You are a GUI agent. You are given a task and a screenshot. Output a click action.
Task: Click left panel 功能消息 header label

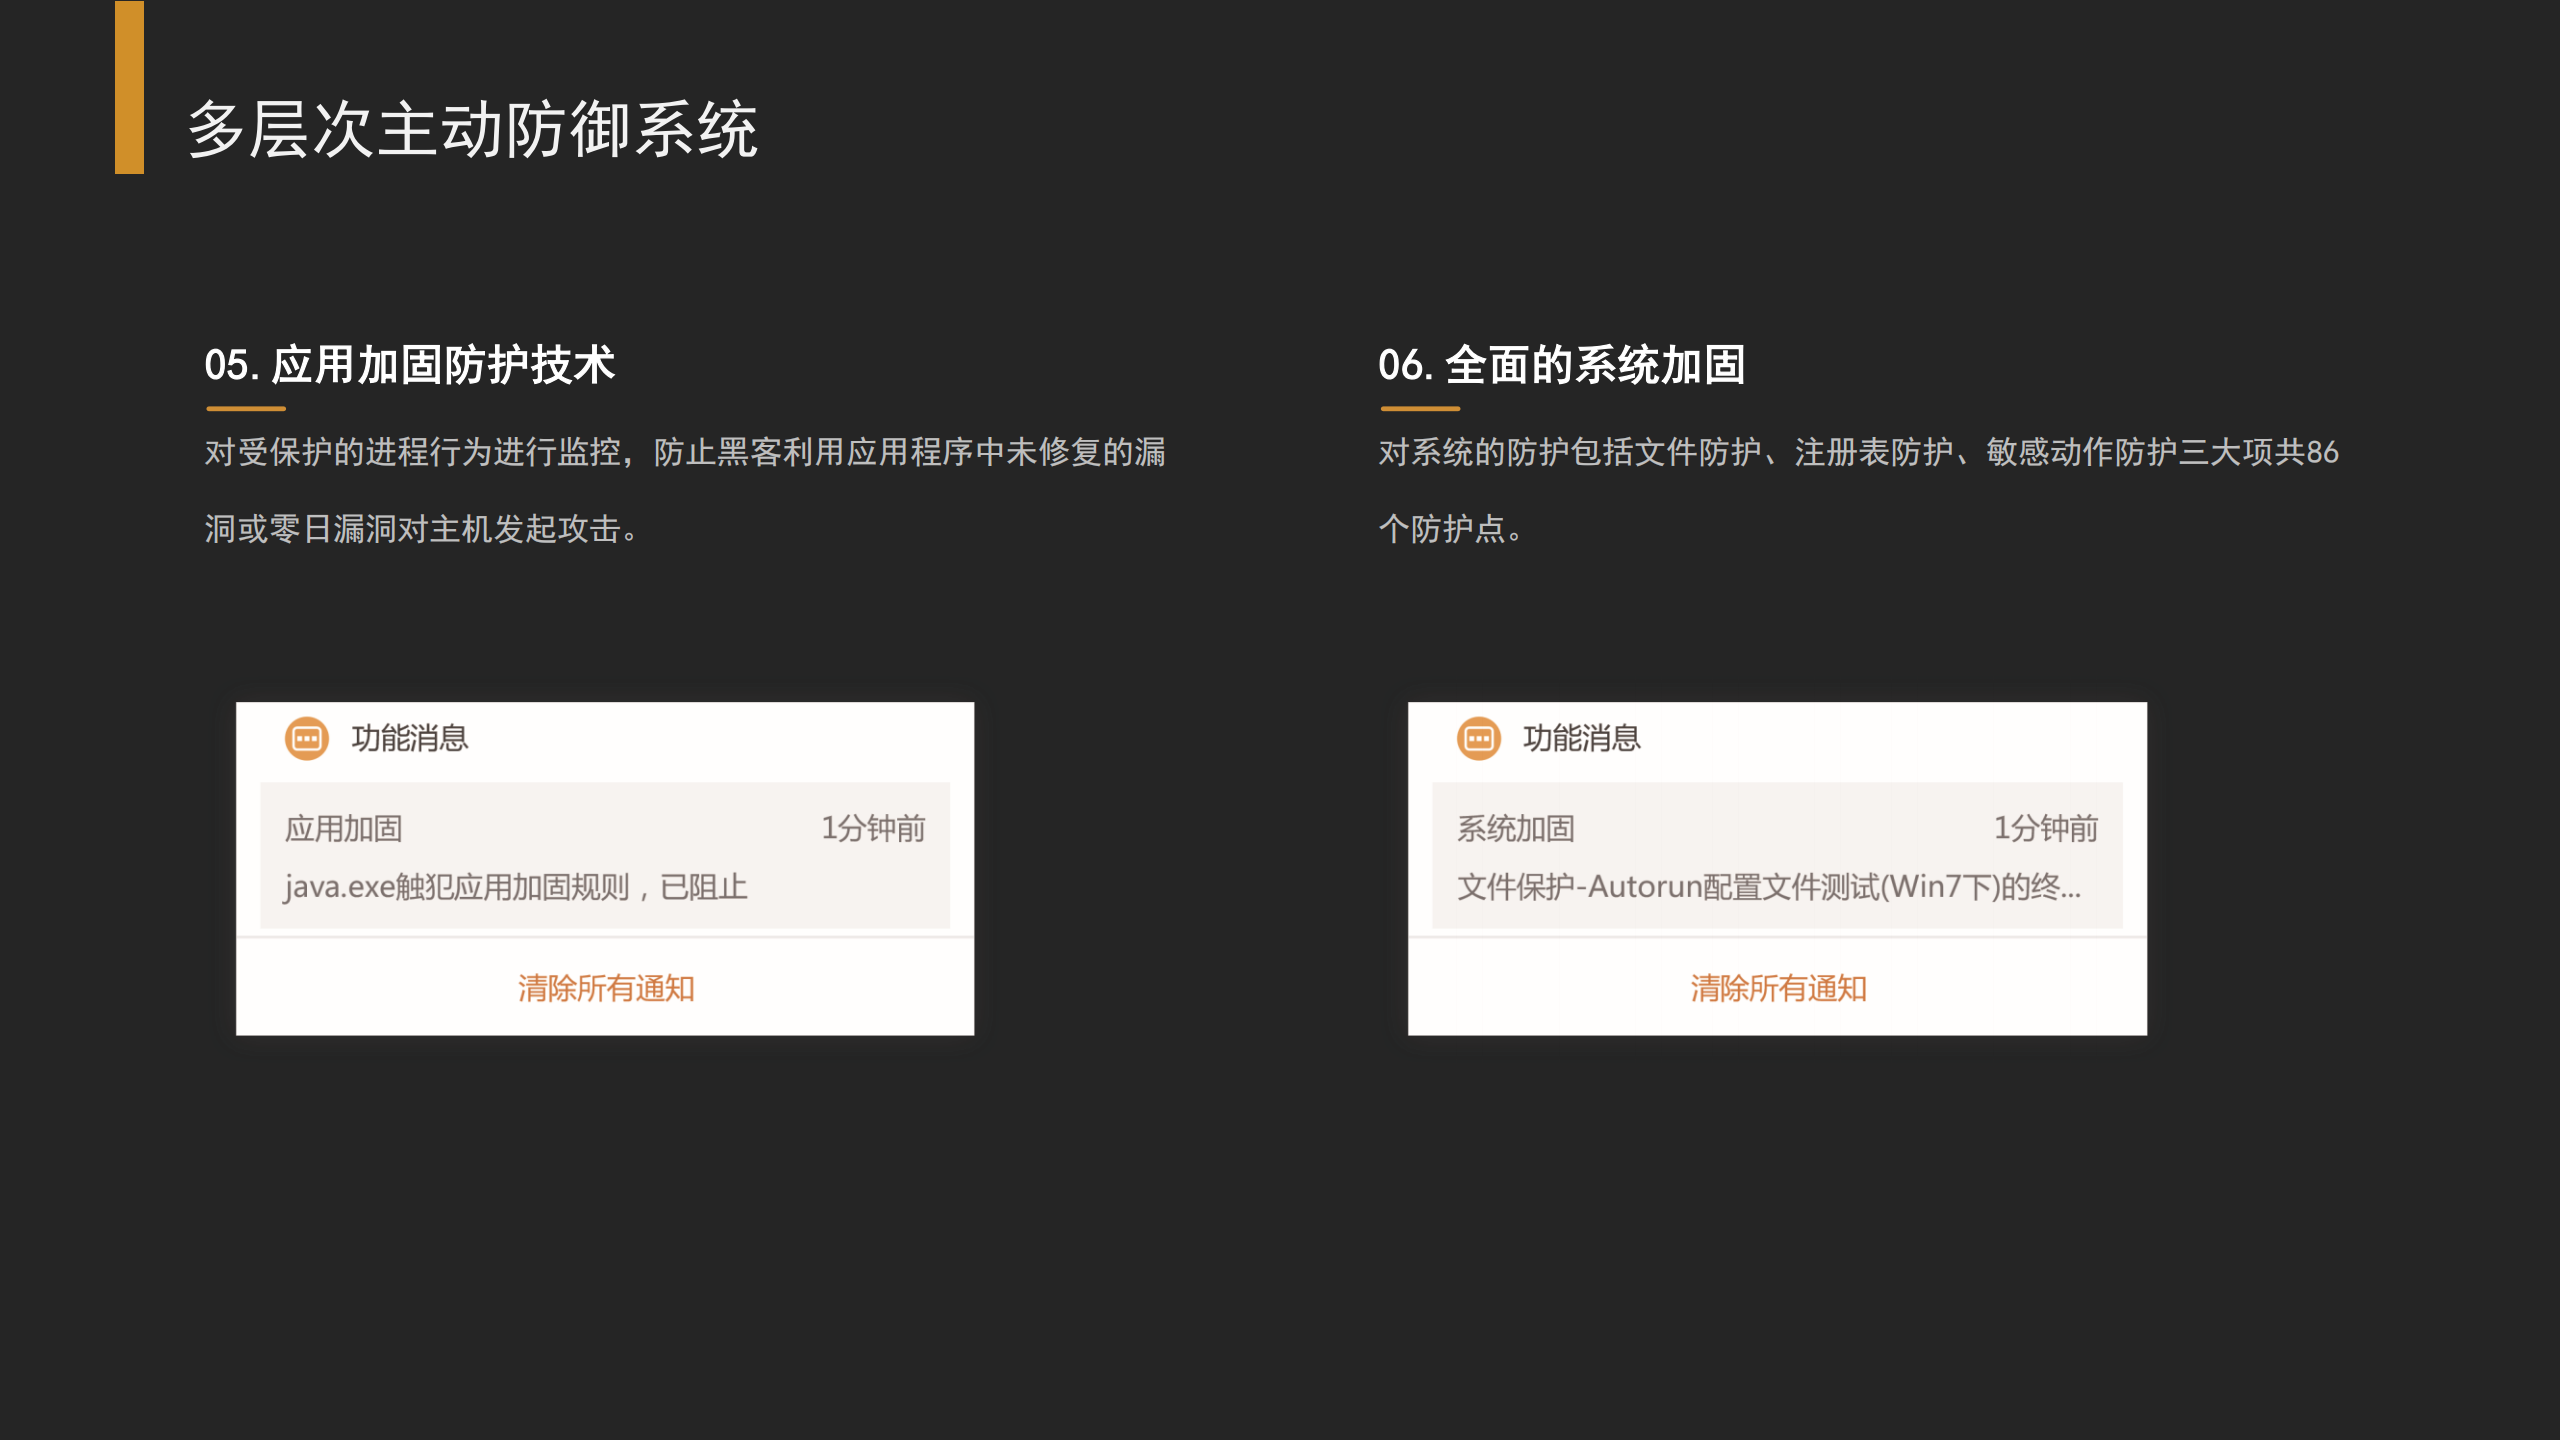(410, 739)
